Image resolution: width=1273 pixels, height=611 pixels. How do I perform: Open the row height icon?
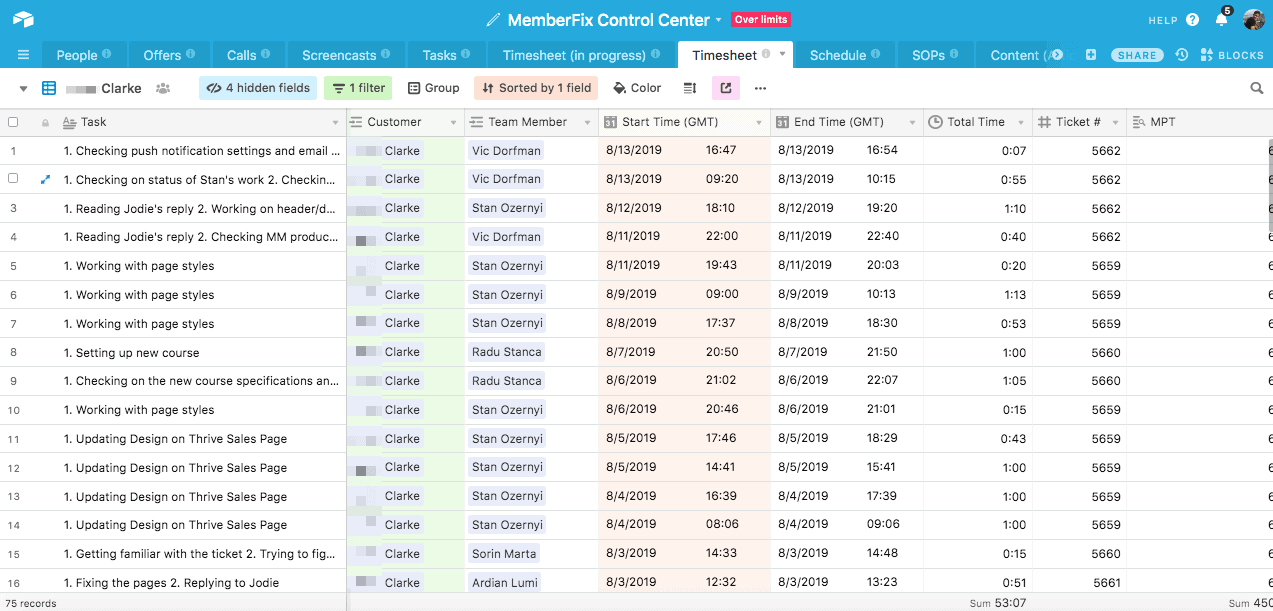[x=689, y=88]
